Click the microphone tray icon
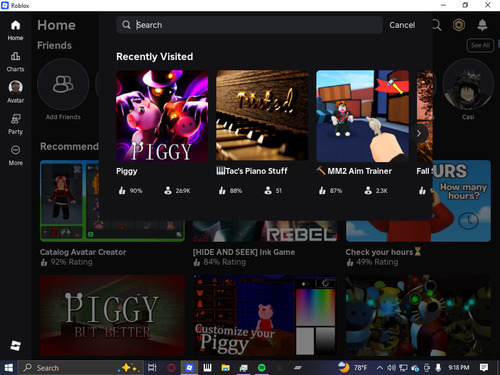The image size is (500, 375). [438, 368]
